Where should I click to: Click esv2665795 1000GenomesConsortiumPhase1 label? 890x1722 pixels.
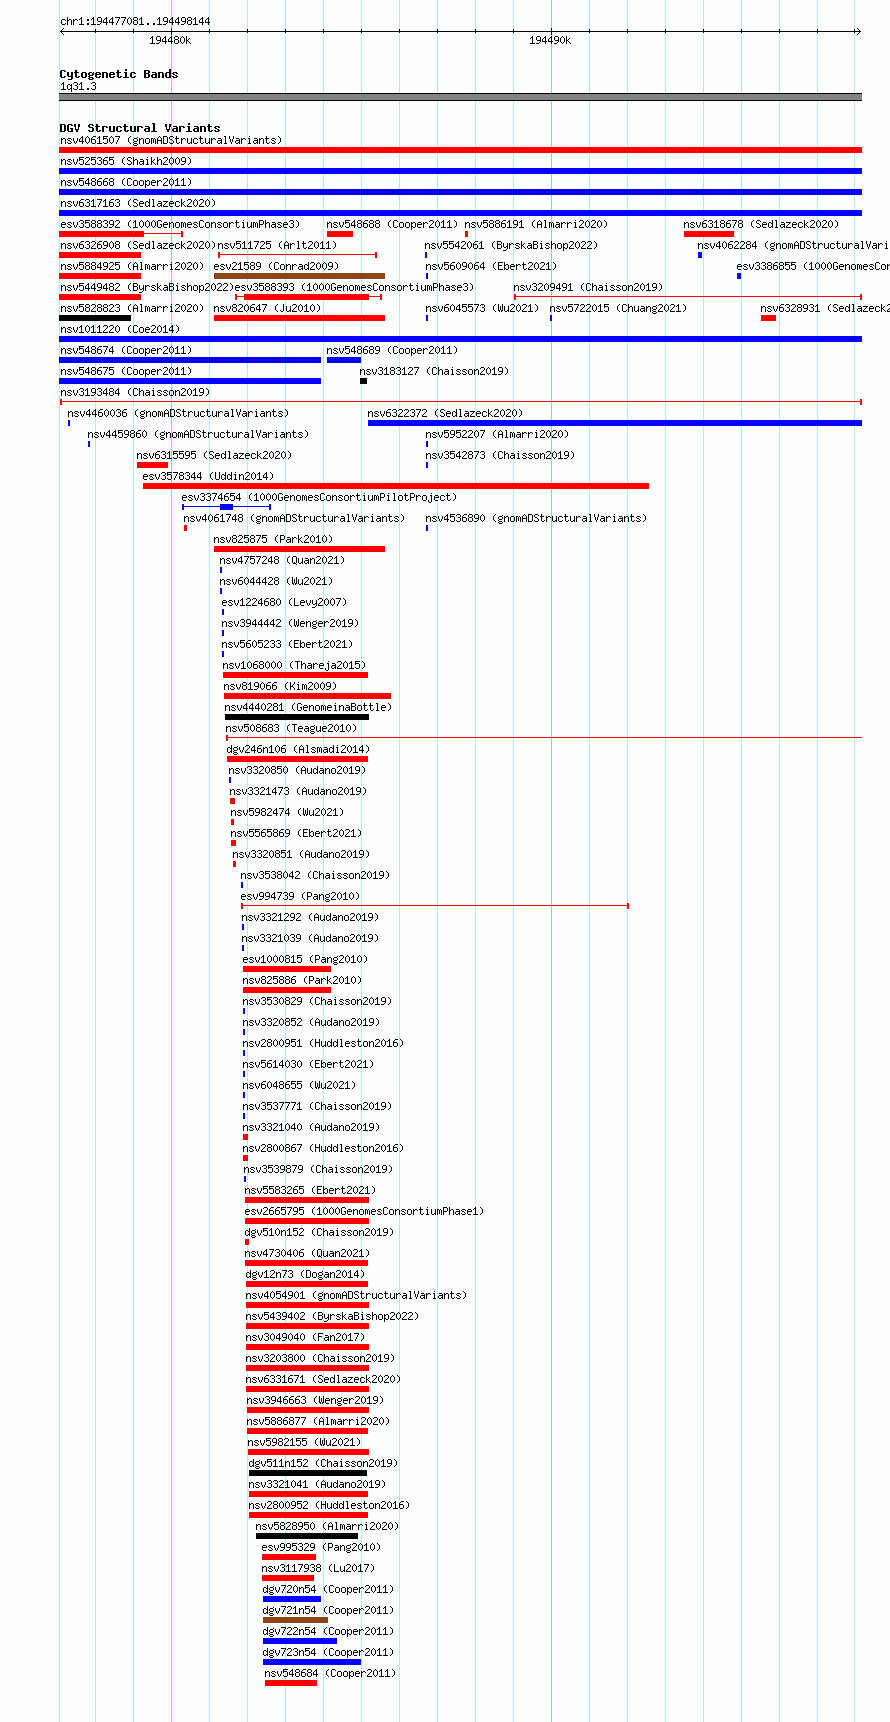365,1211
